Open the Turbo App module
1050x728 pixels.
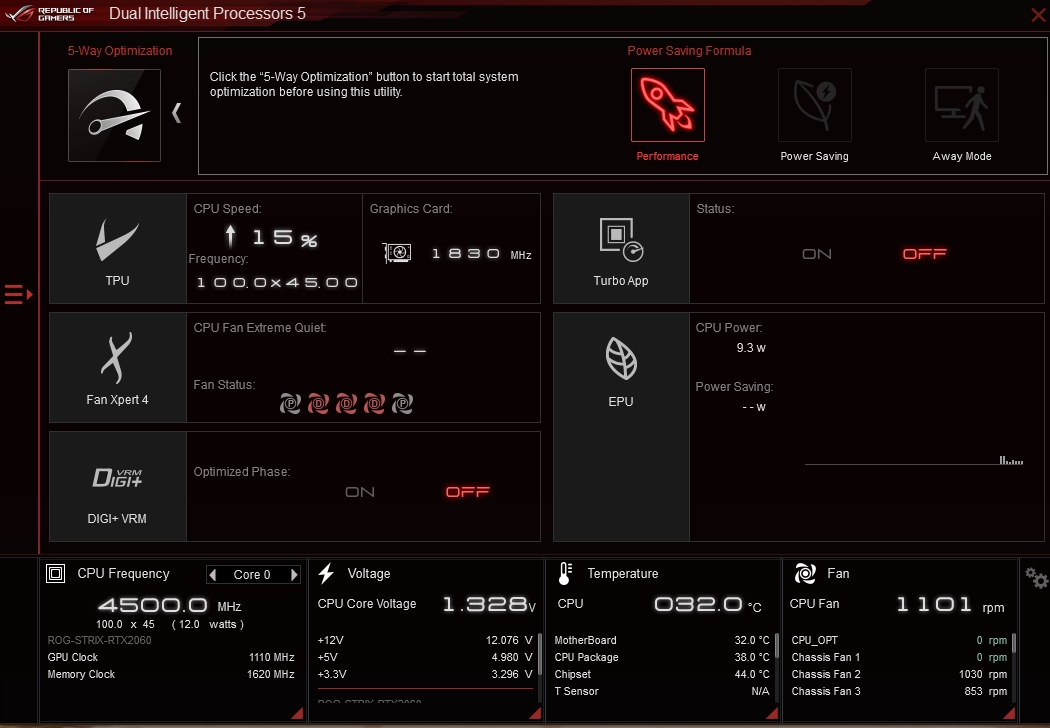(x=621, y=248)
